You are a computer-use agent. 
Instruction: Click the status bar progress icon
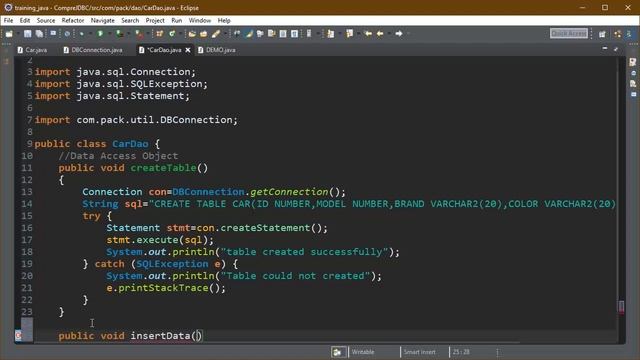pyautogui.click(x=338, y=352)
